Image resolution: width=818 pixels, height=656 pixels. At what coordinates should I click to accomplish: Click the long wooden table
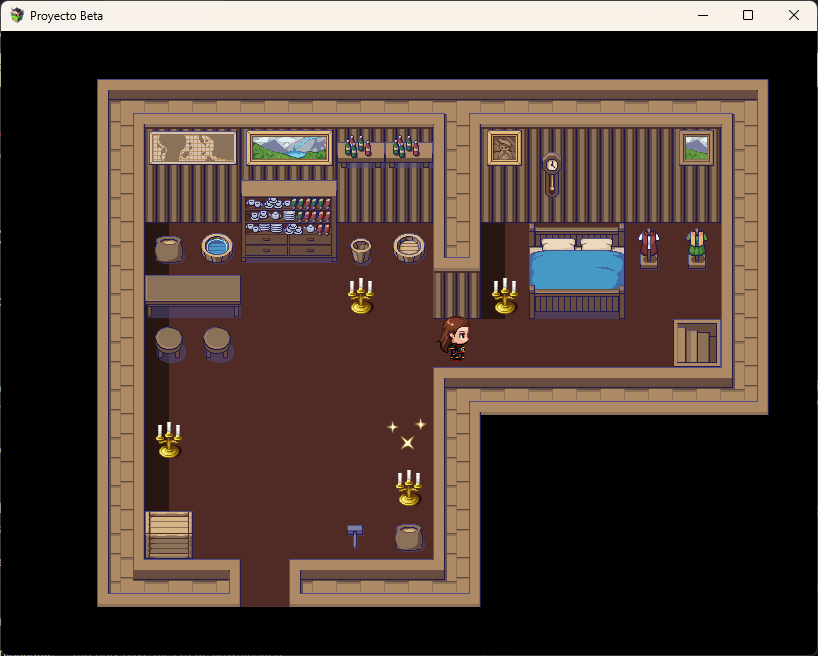pyautogui.click(x=193, y=296)
